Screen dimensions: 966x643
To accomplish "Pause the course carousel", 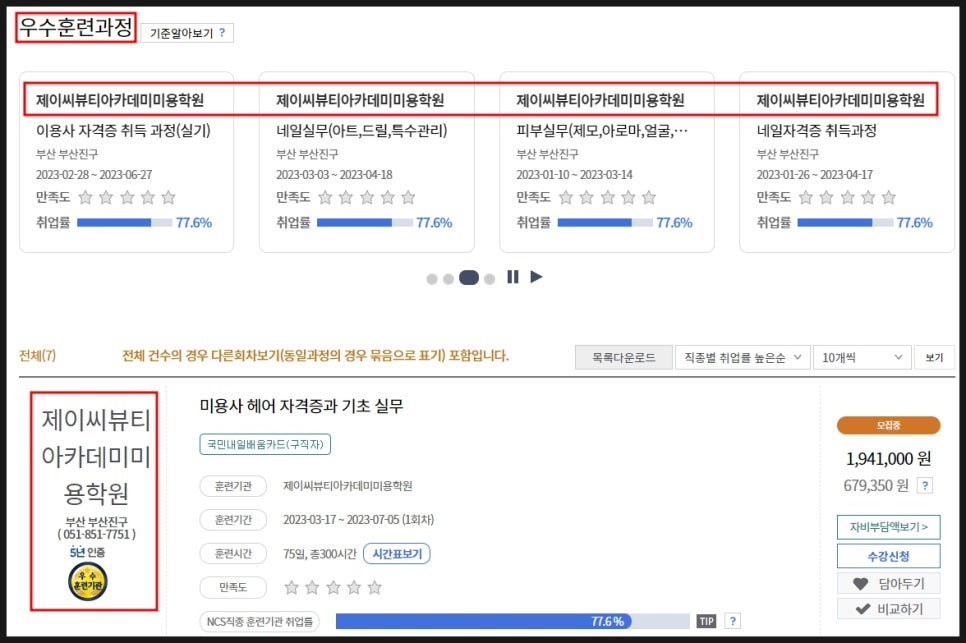I will tap(513, 277).
